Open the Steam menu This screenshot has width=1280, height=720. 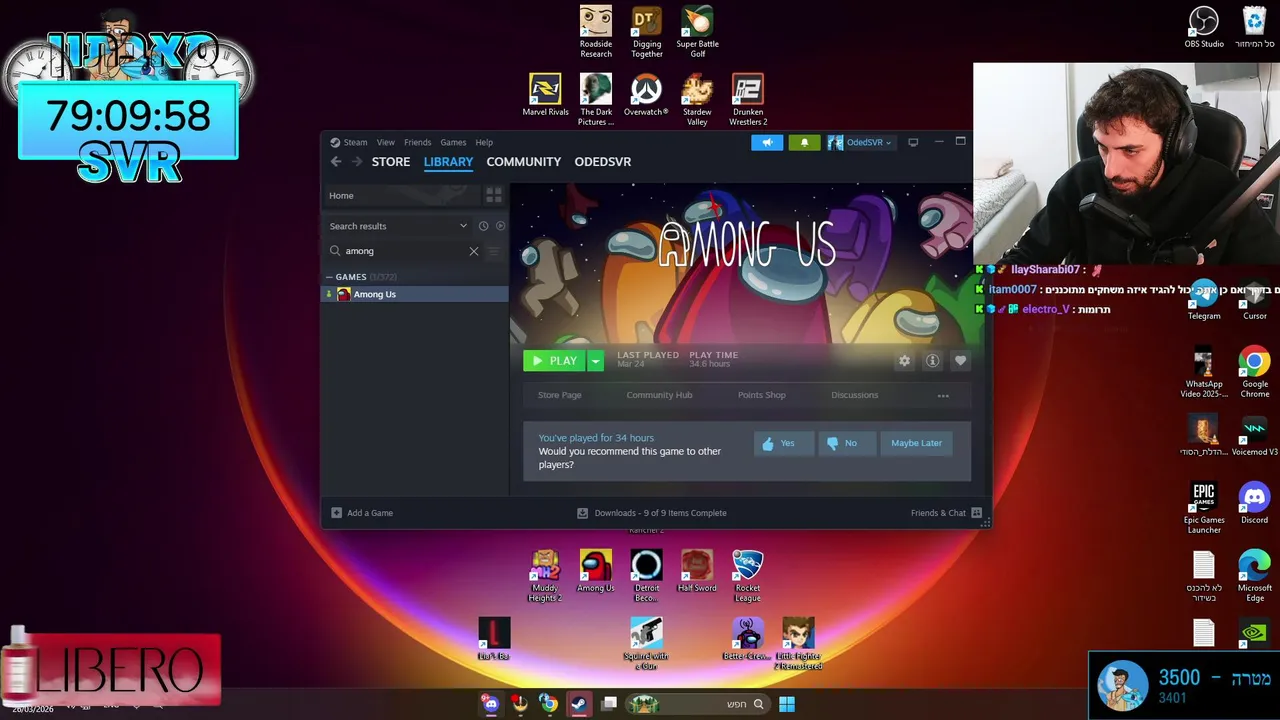pos(349,142)
